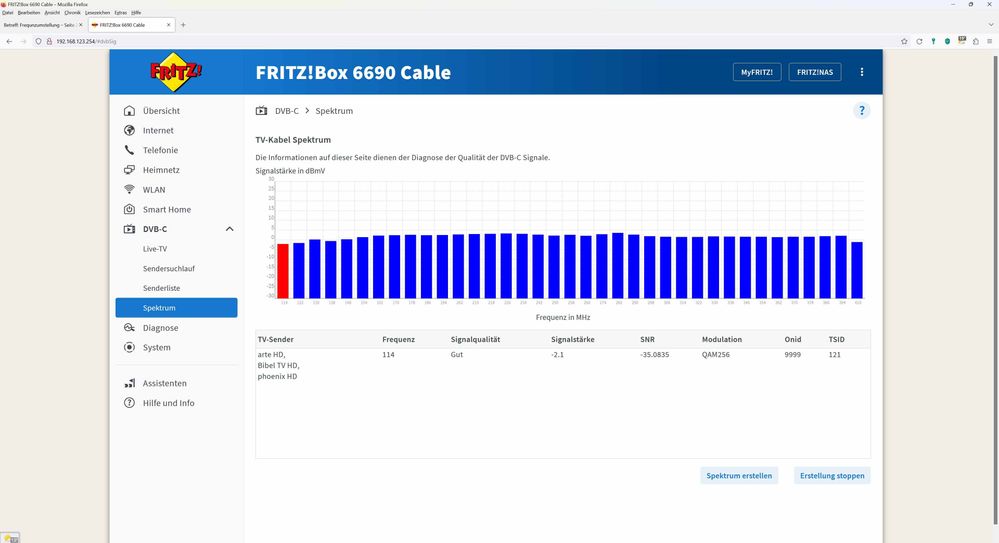Collapse the DVB-C menu chevron
This screenshot has height=543, width=999.
tap(229, 229)
